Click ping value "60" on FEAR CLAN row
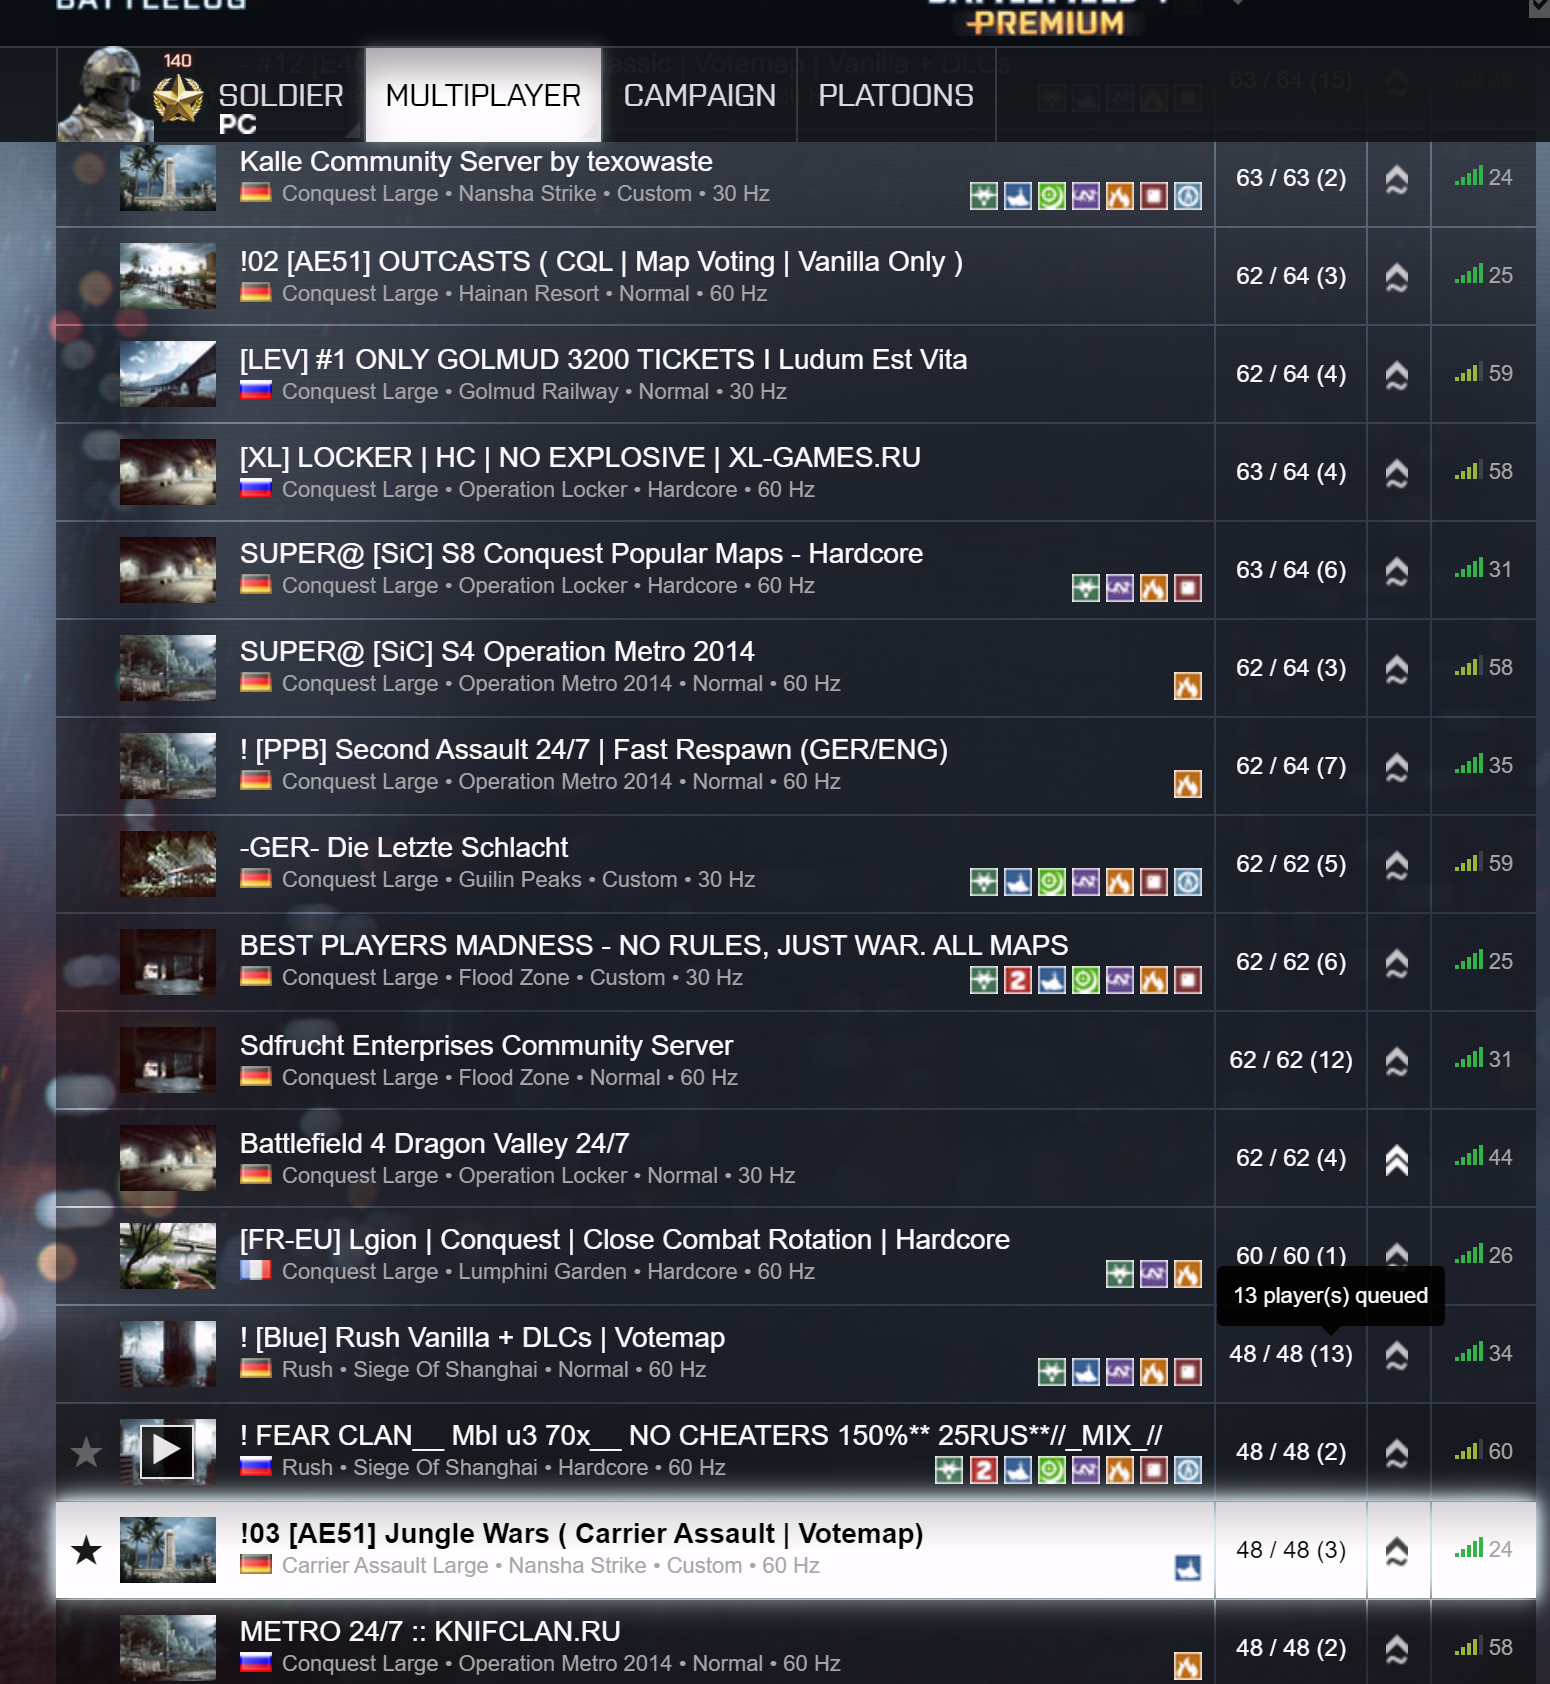1550x1684 pixels. pos(1500,1452)
